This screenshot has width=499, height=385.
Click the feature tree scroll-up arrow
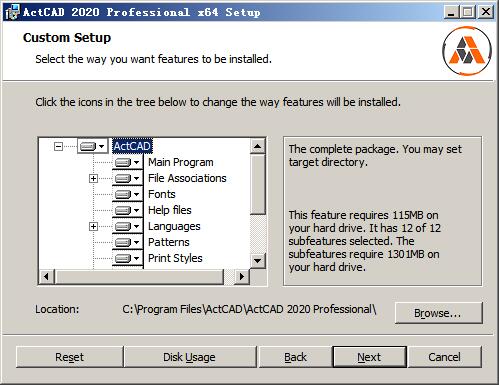coord(258,146)
